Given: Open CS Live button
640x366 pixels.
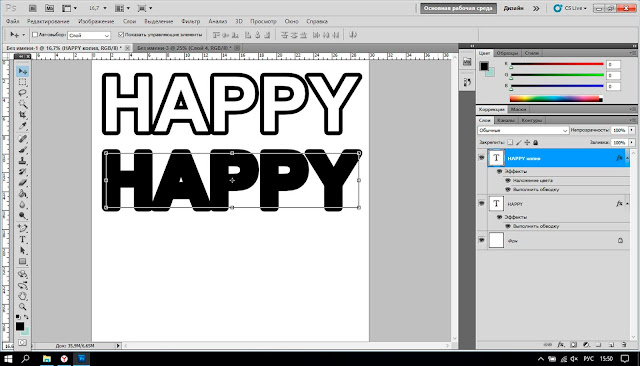Looking at the screenshot, I should pos(570,8).
